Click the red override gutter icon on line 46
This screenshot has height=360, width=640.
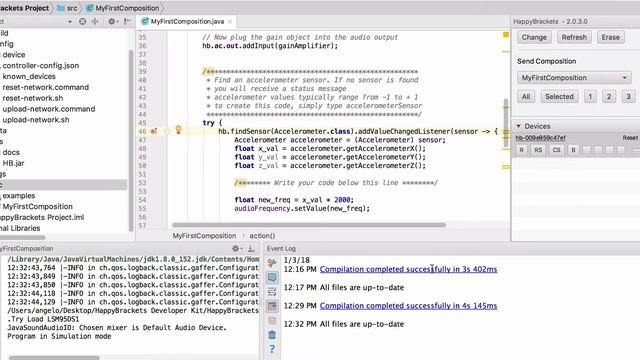[x=154, y=131]
